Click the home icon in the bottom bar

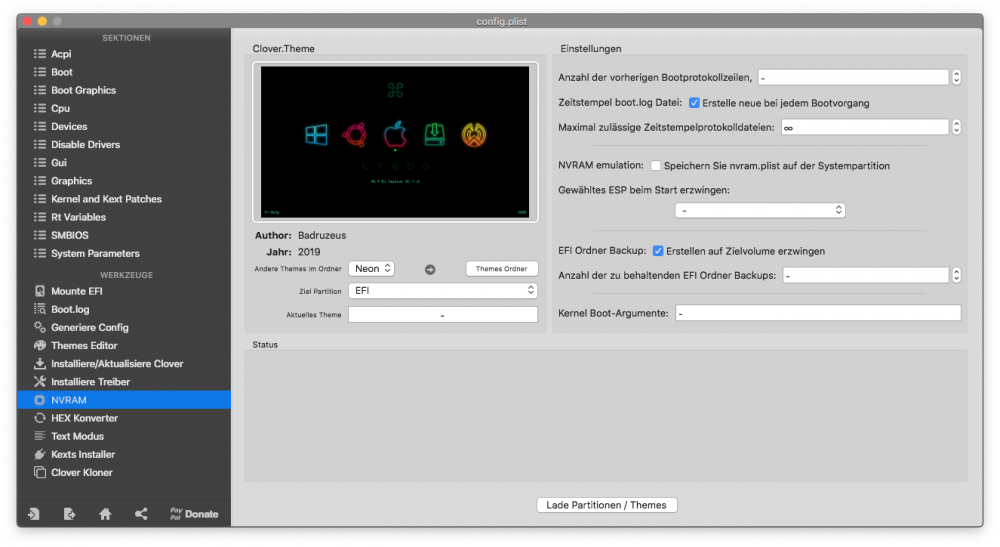[x=105, y=514]
